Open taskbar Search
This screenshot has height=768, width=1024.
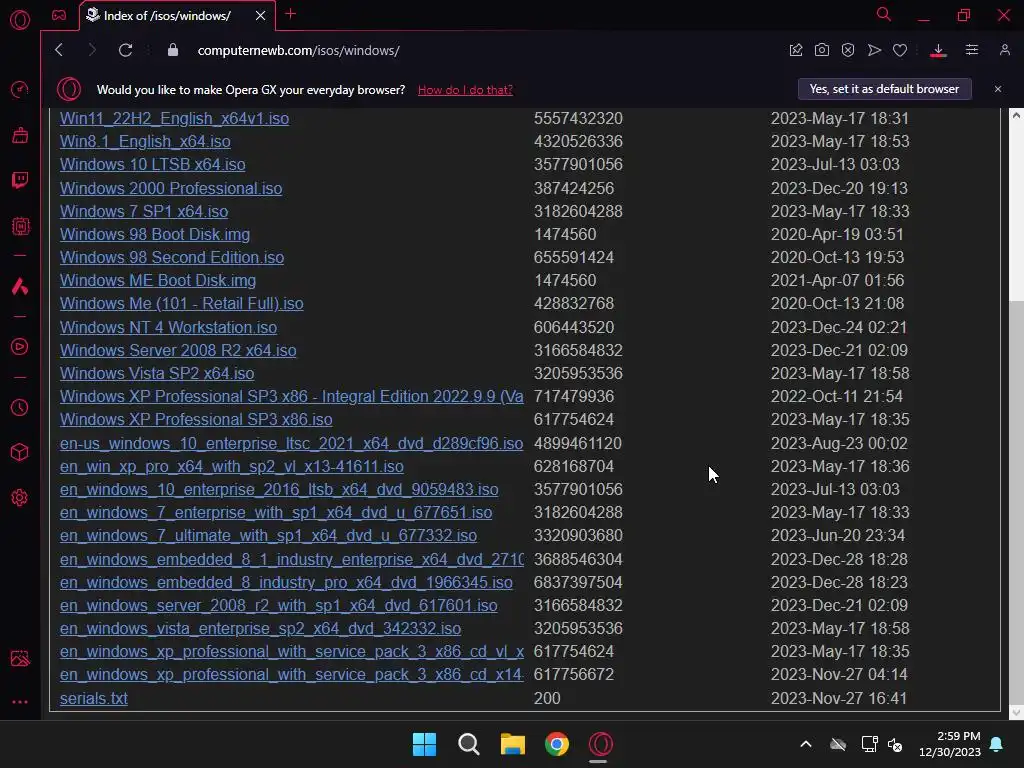(468, 744)
